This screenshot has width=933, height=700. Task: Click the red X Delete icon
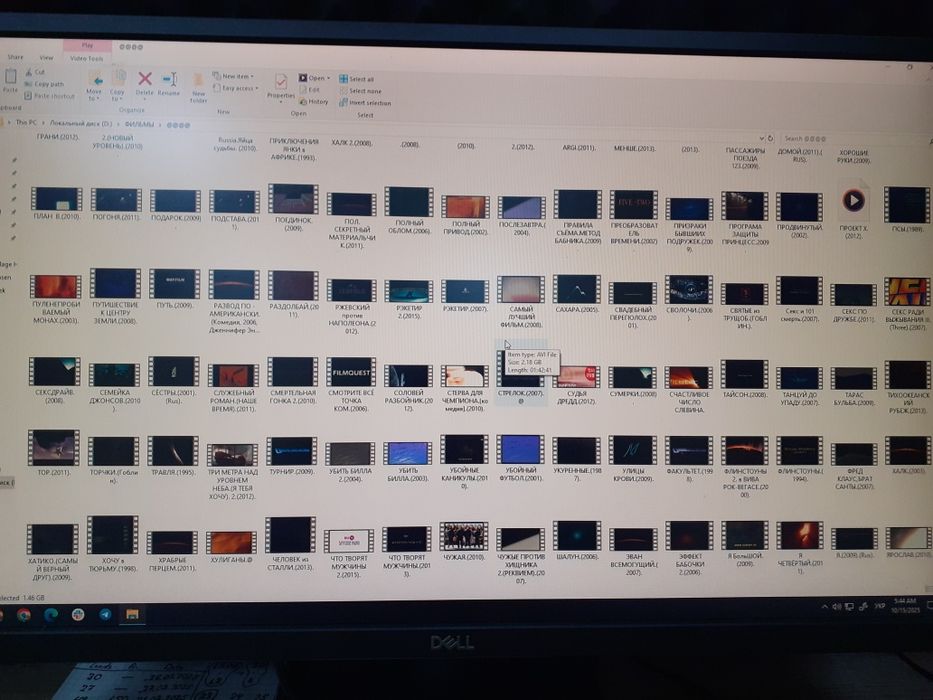click(x=145, y=79)
